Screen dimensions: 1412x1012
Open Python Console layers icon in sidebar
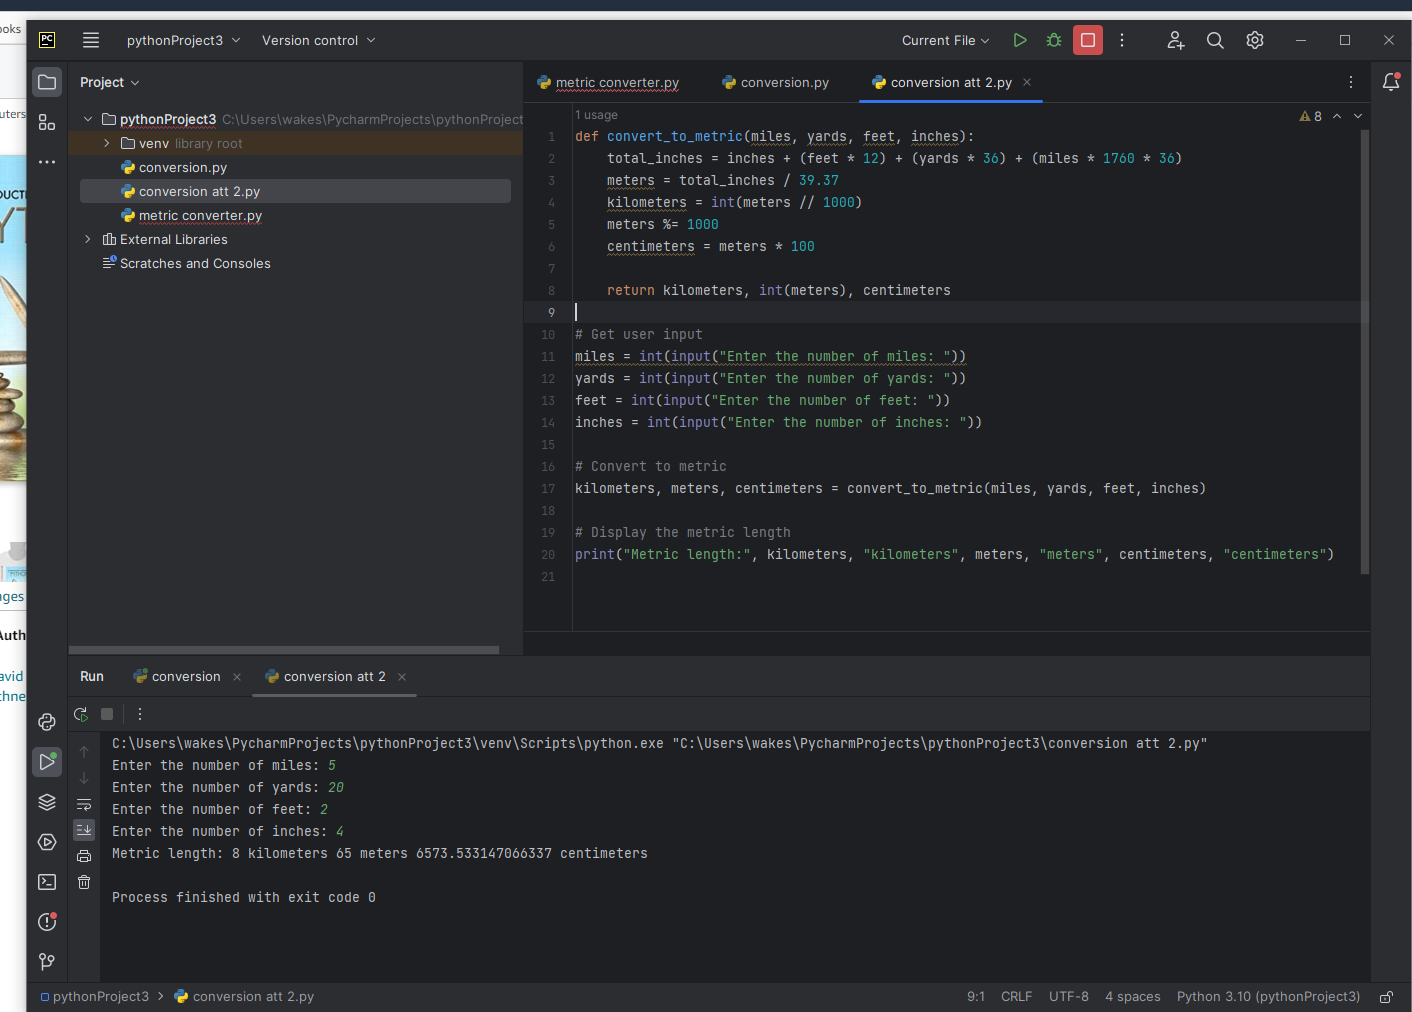(47, 802)
